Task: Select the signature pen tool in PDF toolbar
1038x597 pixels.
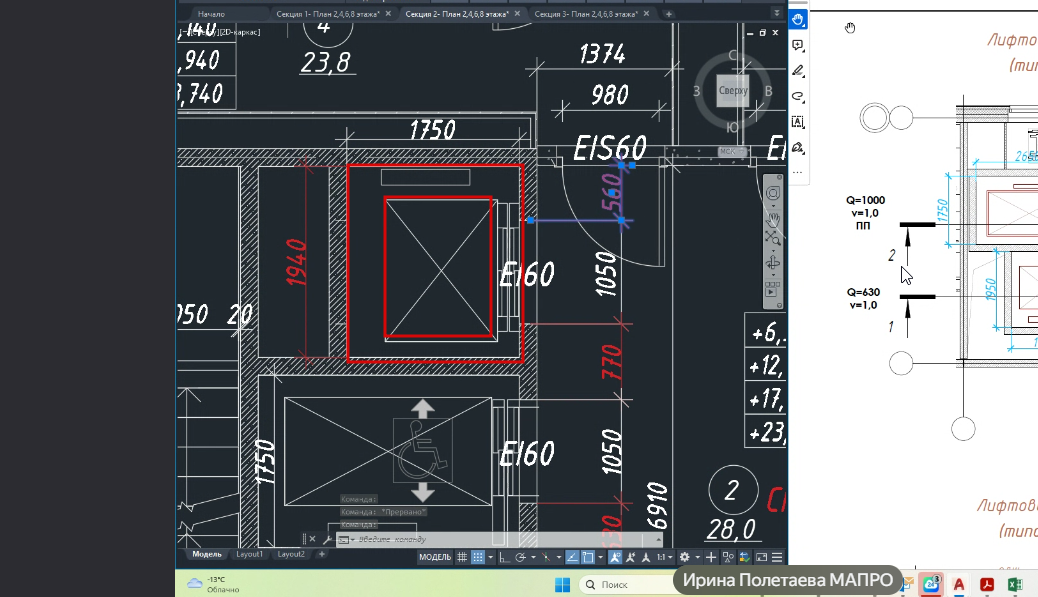Action: tap(798, 148)
